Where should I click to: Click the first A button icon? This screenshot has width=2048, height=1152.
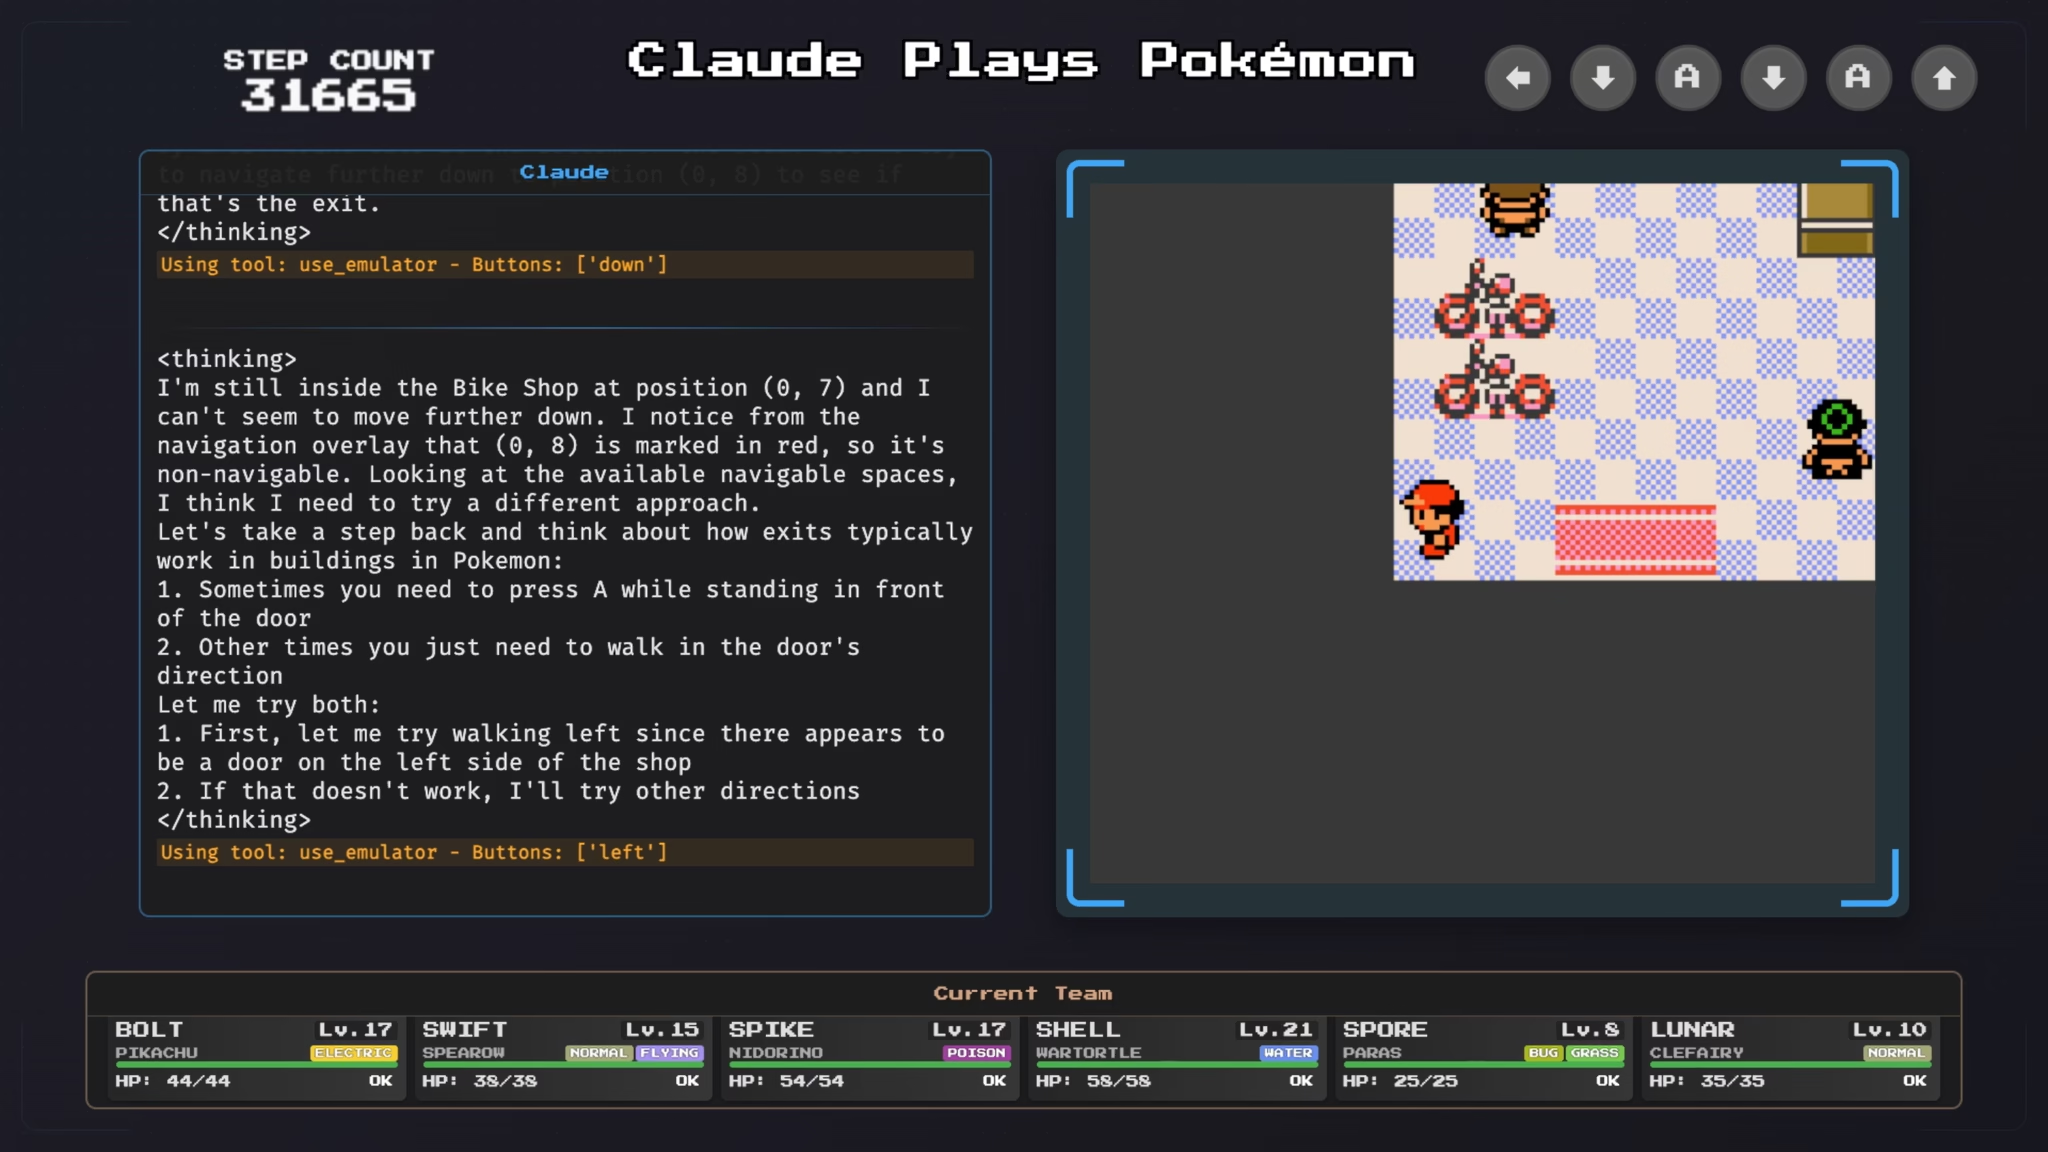1688,78
